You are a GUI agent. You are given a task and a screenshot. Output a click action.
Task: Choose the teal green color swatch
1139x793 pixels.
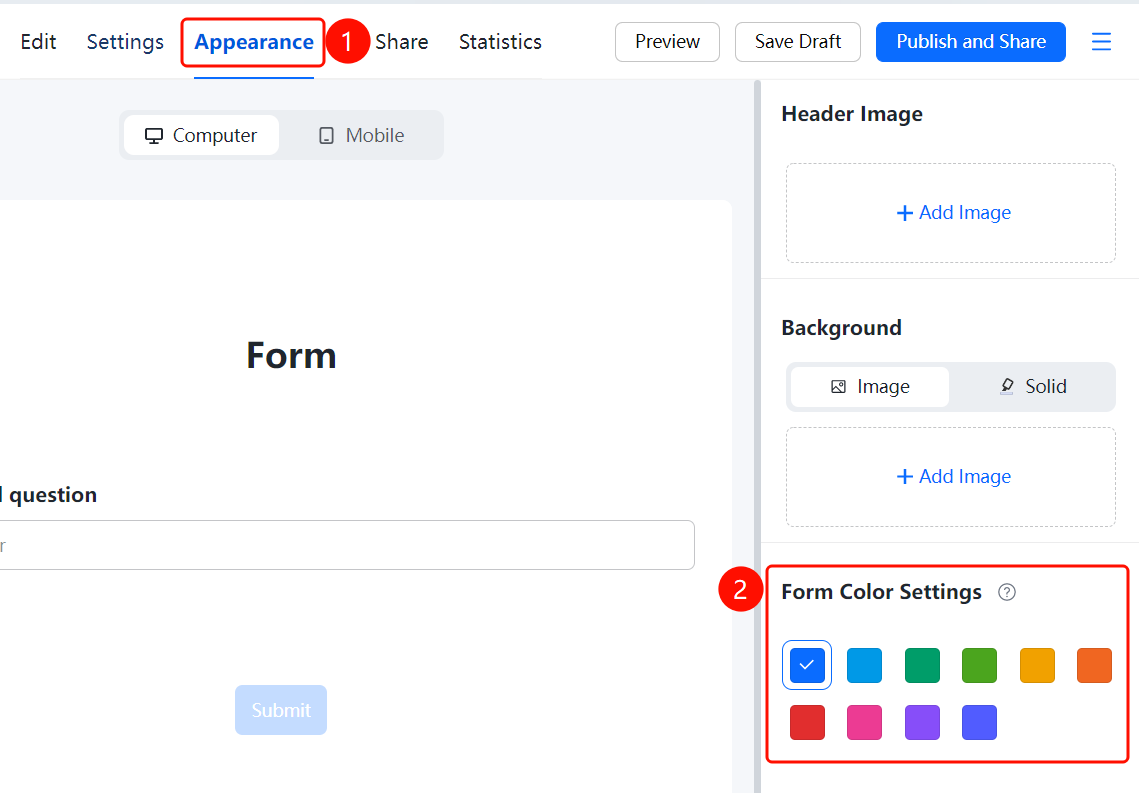point(922,665)
